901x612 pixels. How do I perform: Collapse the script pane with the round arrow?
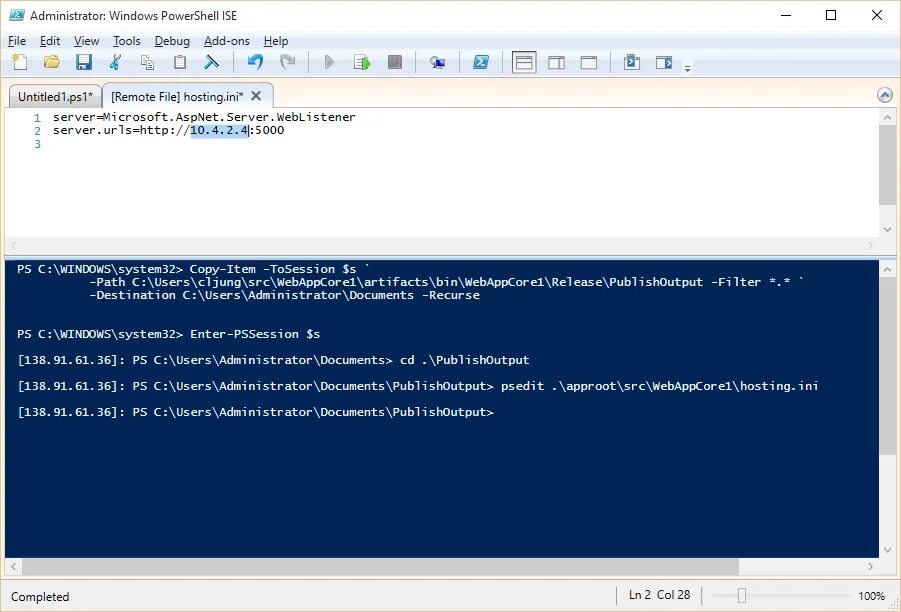tap(885, 95)
